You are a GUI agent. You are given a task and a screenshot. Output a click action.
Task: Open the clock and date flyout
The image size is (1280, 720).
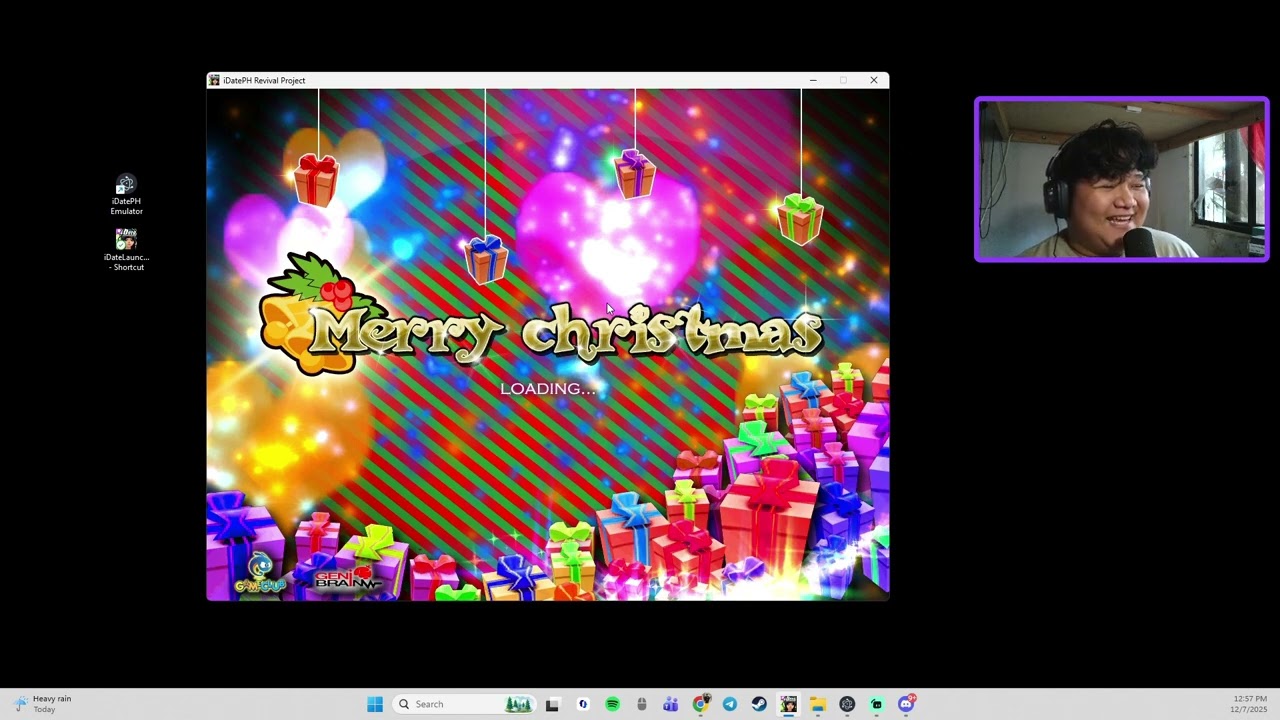1250,704
